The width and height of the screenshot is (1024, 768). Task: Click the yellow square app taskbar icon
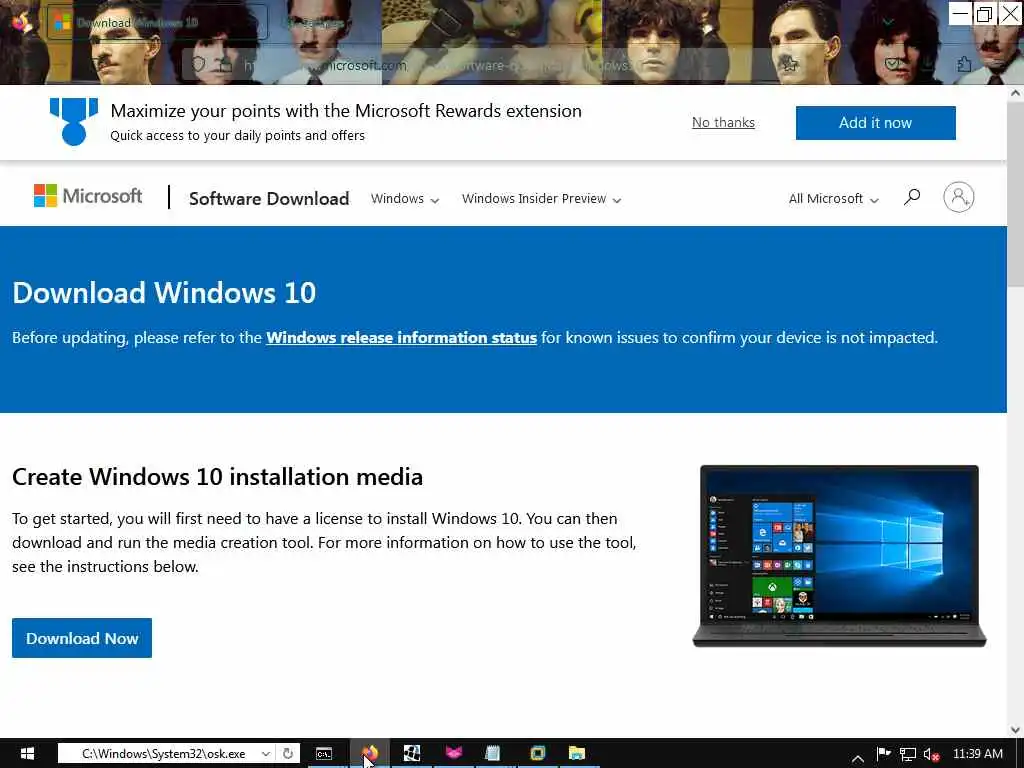[x=537, y=753]
